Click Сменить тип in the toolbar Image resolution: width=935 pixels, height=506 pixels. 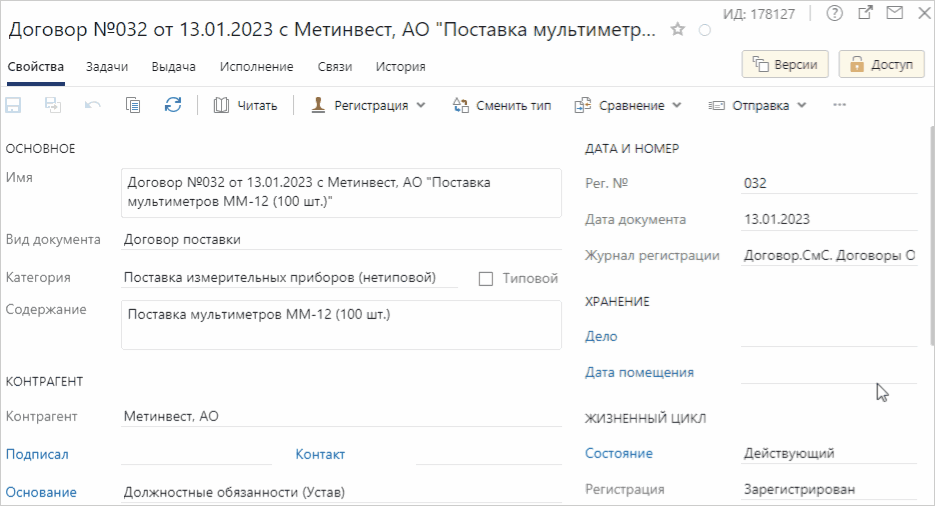(502, 105)
